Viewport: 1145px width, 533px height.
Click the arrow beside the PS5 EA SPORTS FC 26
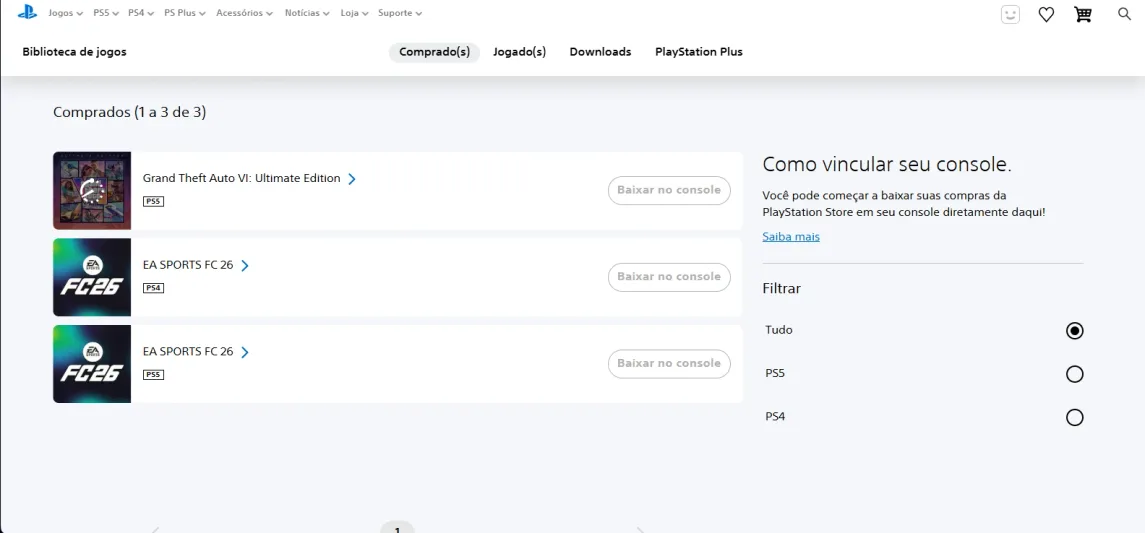click(245, 352)
